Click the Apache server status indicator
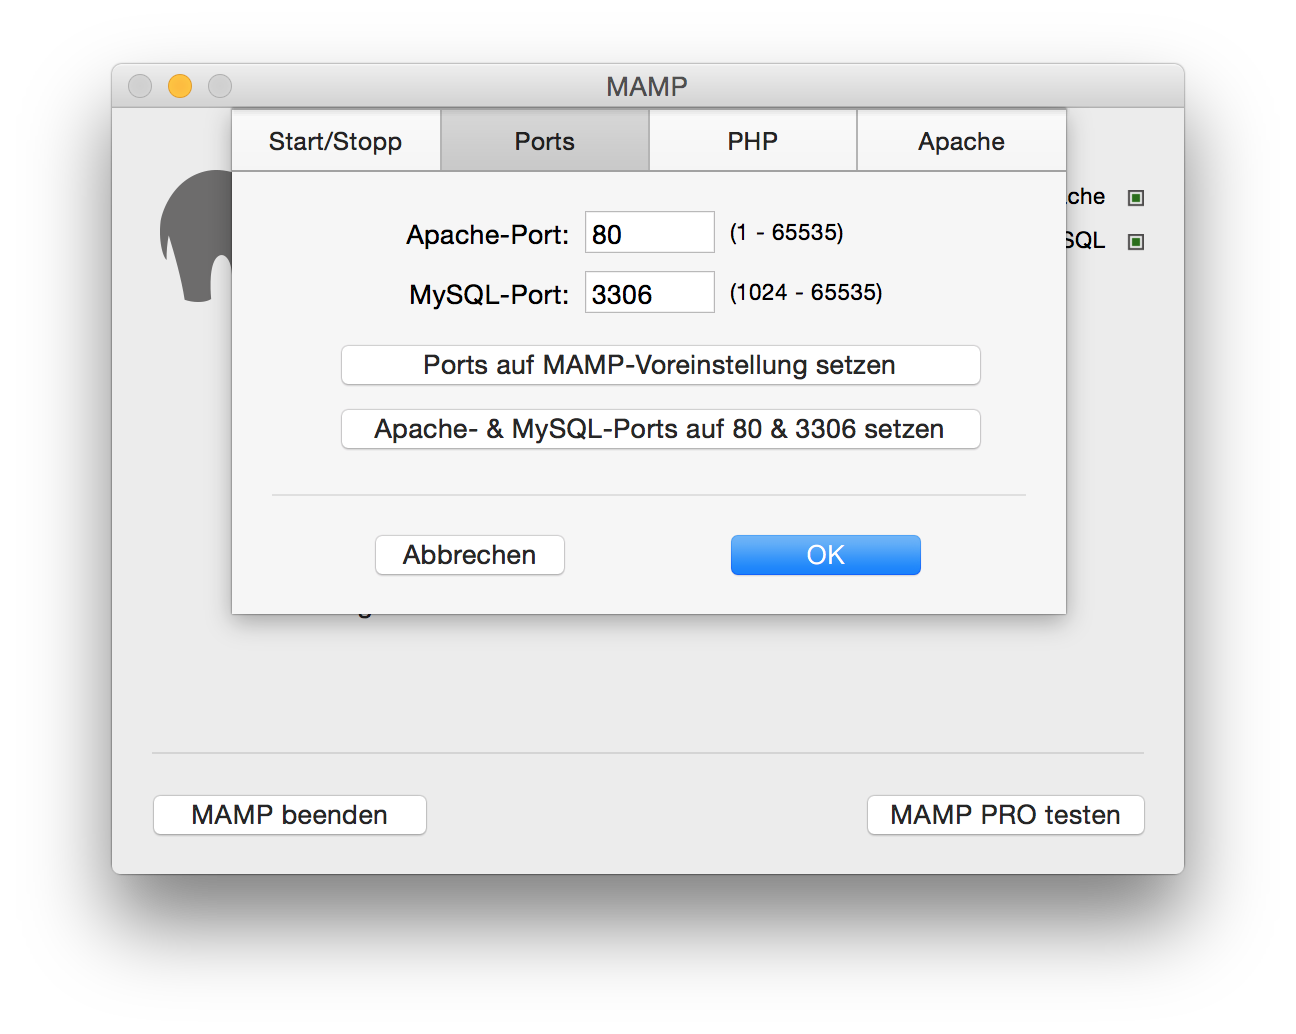Screen dimensions: 1296x1034 [1136, 198]
